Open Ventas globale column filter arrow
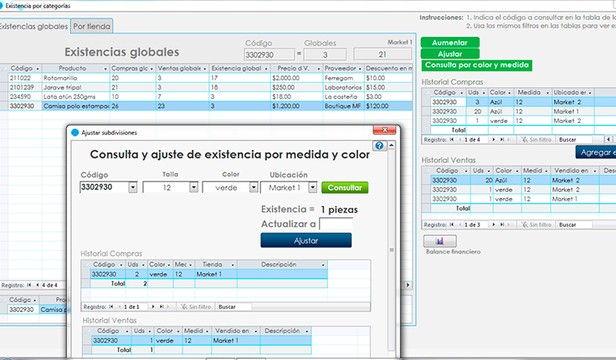This screenshot has width=616, height=360. [205, 69]
